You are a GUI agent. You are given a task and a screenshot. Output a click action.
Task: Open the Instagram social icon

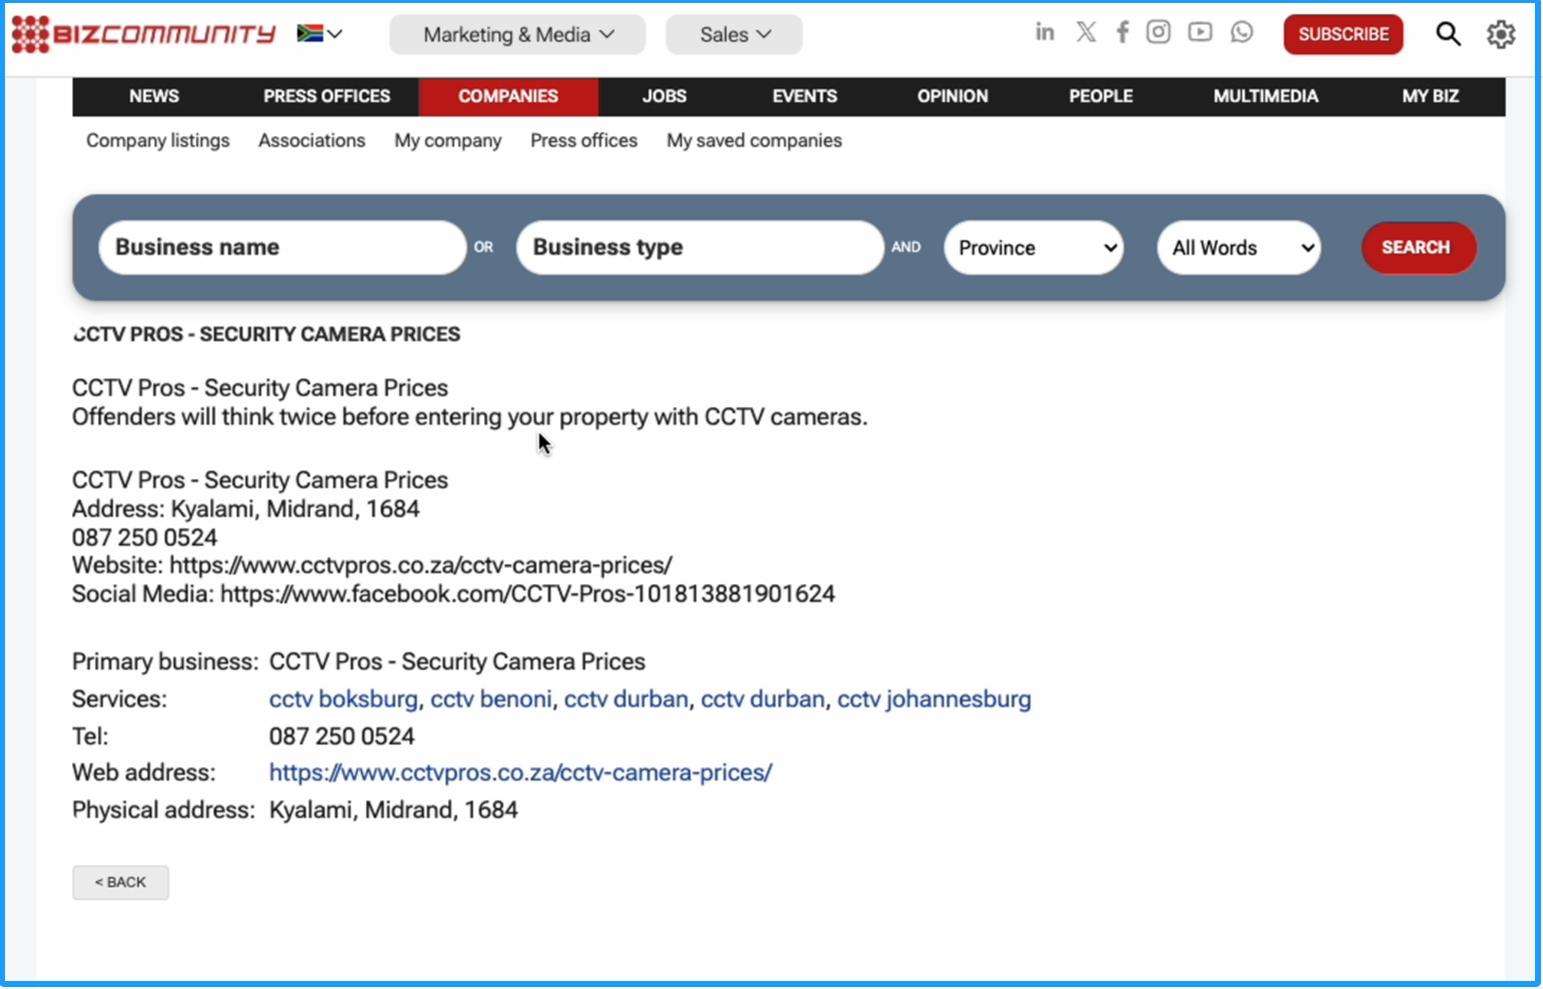tap(1158, 32)
